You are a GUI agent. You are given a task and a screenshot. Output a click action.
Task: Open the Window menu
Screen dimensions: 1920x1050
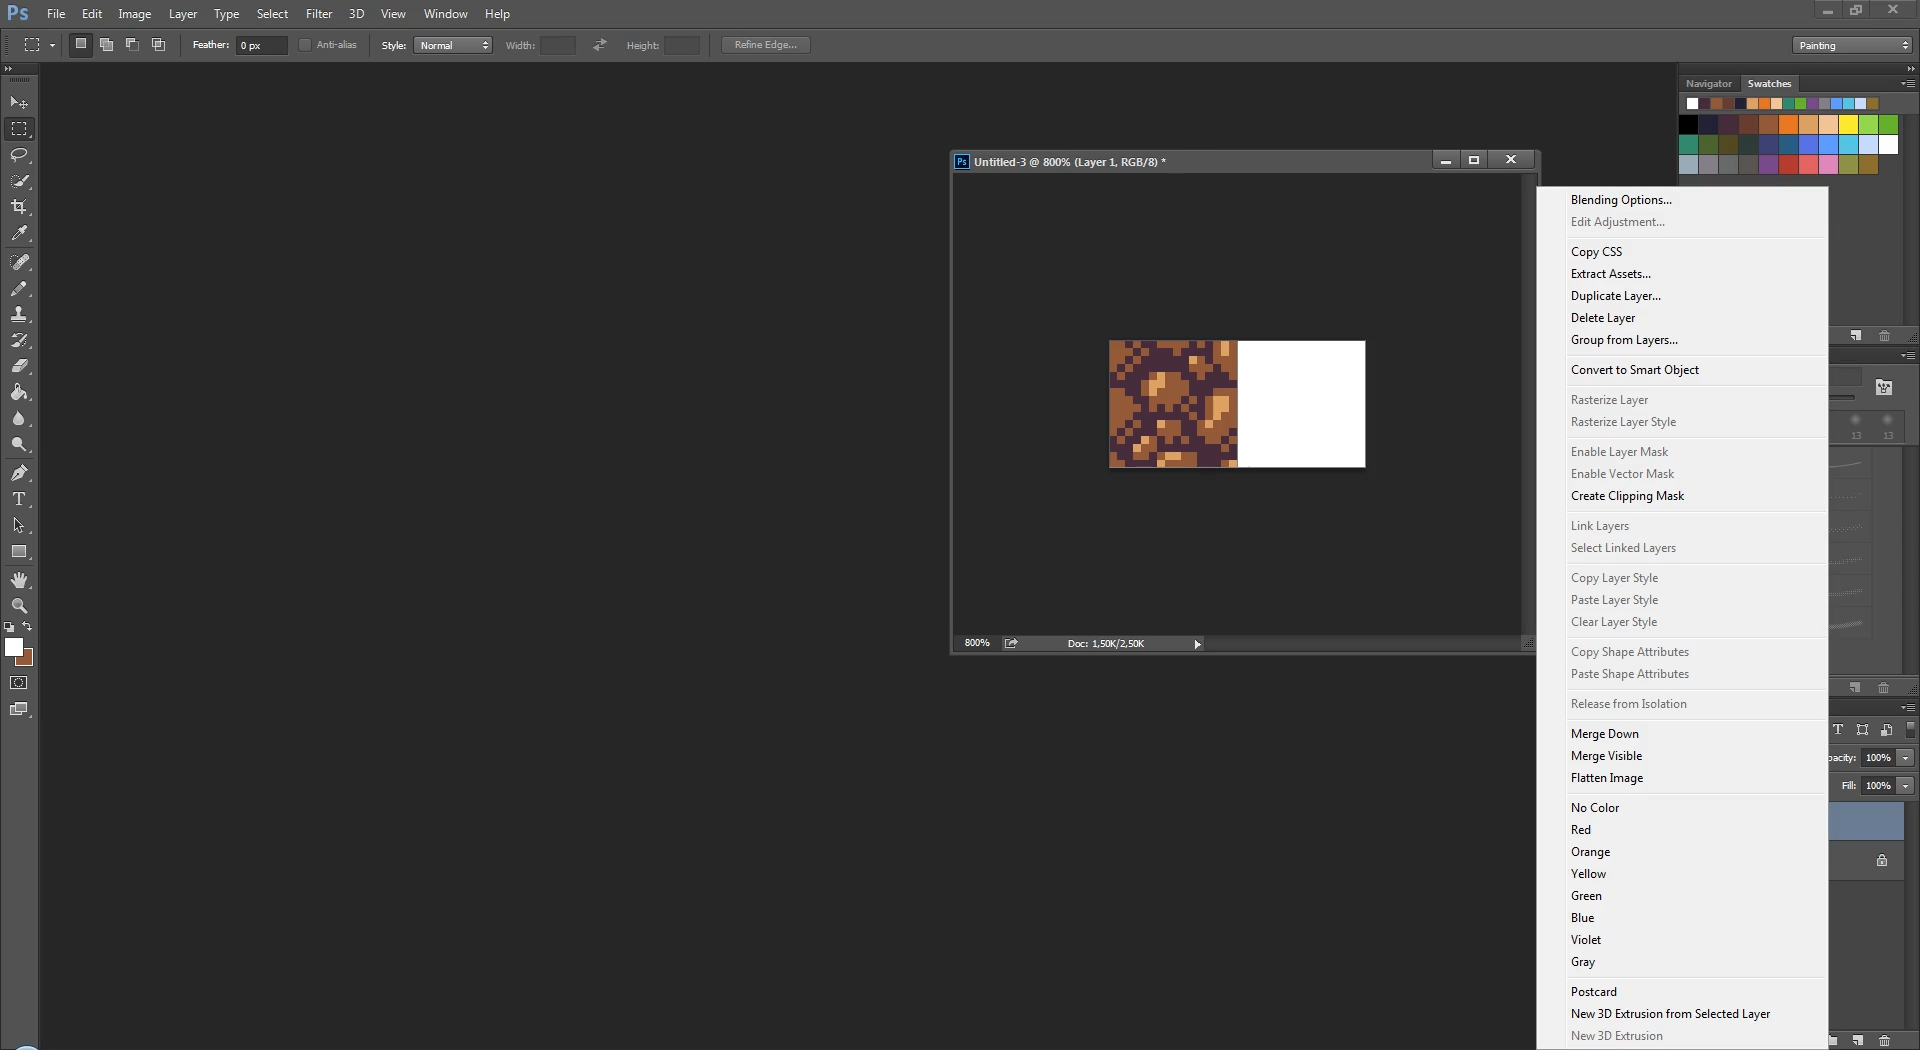click(x=445, y=14)
